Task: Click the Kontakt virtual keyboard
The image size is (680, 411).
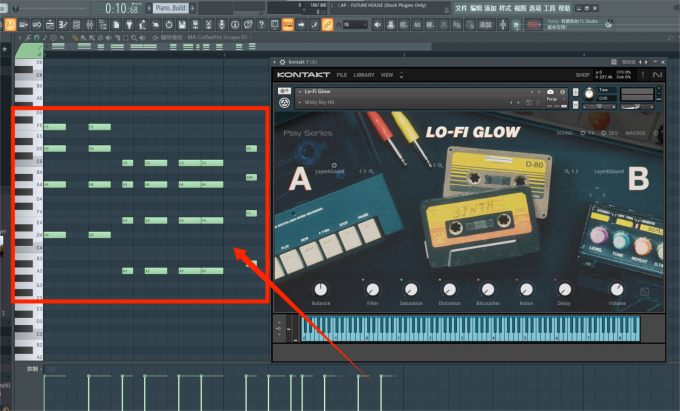Action: pos(471,329)
